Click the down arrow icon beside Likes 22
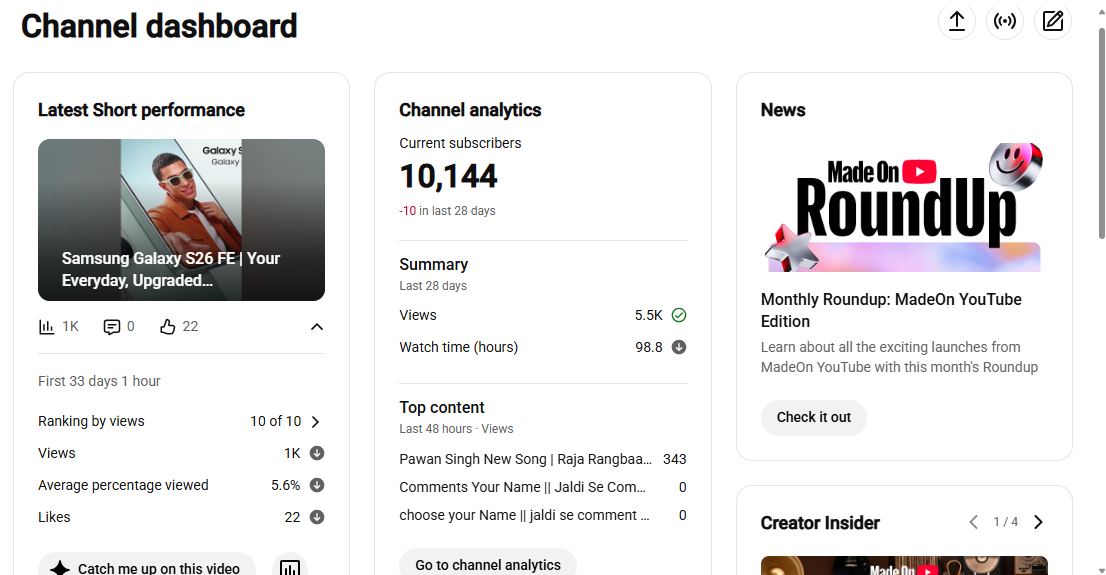Screen dimensions: 1106x575 coord(317,517)
